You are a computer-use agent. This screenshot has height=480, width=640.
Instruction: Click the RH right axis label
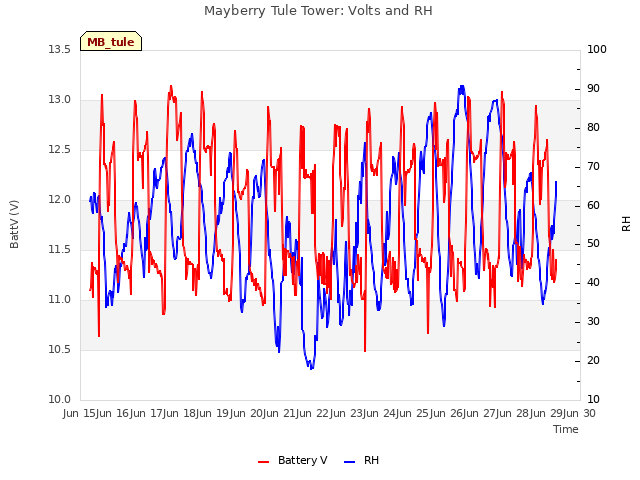[x=626, y=224]
